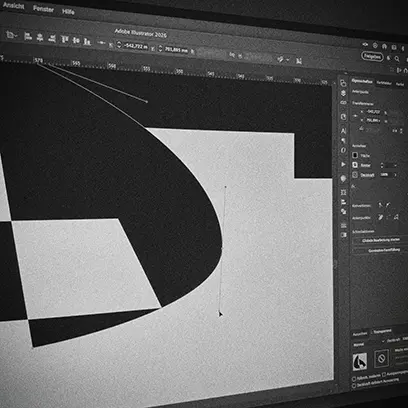Click the Fläche fill color swatch
The image size is (408, 408).
click(355, 155)
